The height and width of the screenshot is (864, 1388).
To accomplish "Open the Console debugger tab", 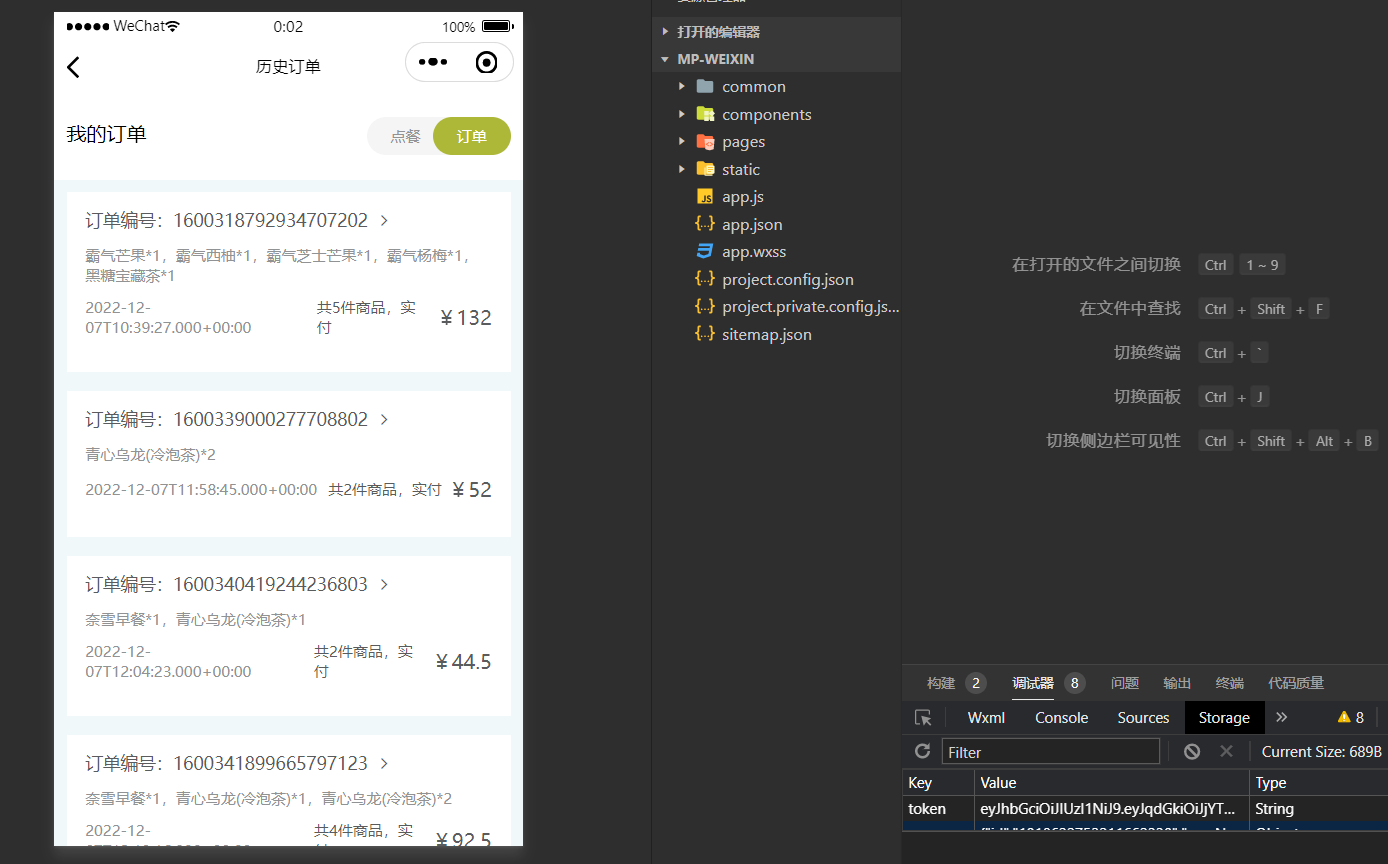I will [1061, 718].
